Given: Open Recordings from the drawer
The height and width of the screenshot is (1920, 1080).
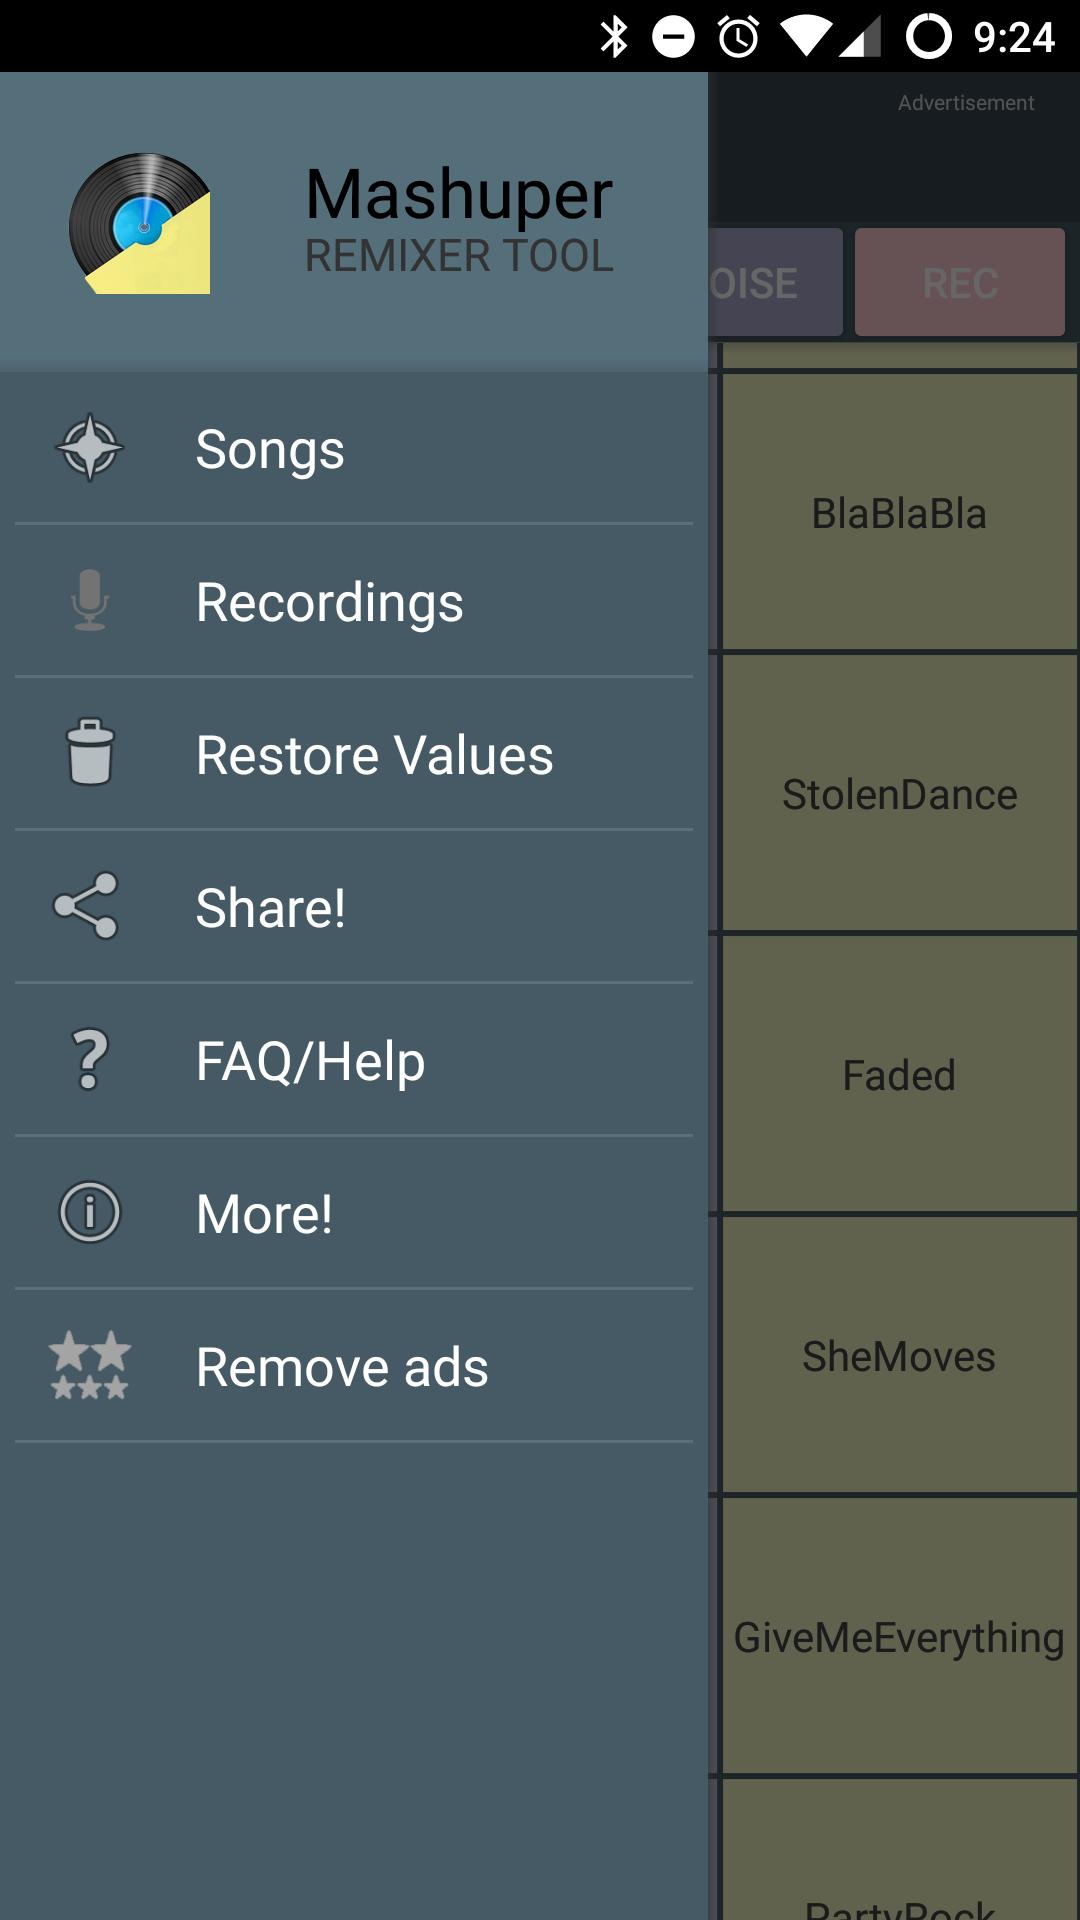Looking at the screenshot, I should 329,602.
